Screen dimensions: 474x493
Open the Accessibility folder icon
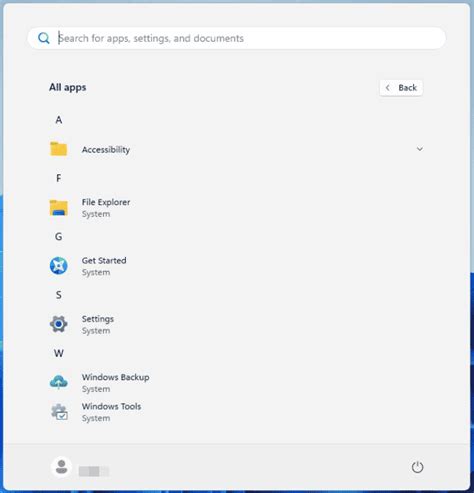(59, 149)
